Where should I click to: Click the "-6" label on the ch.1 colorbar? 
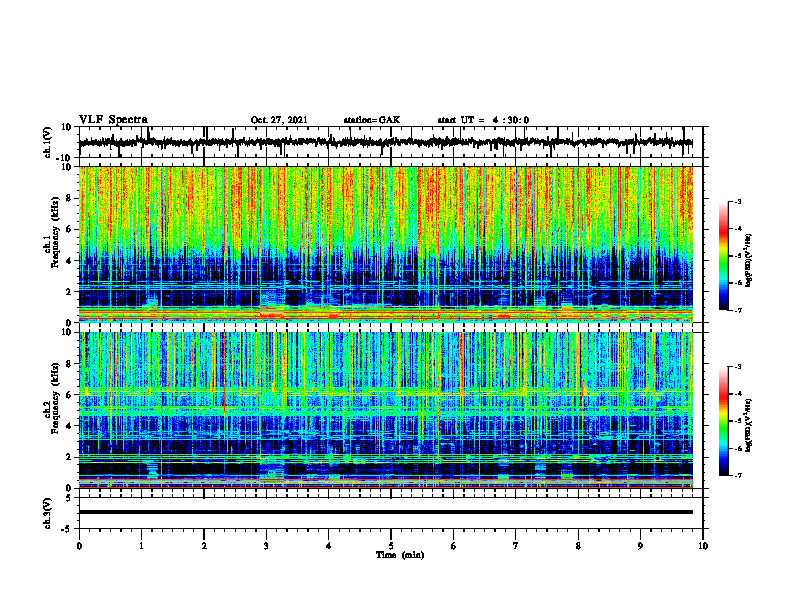click(738, 283)
